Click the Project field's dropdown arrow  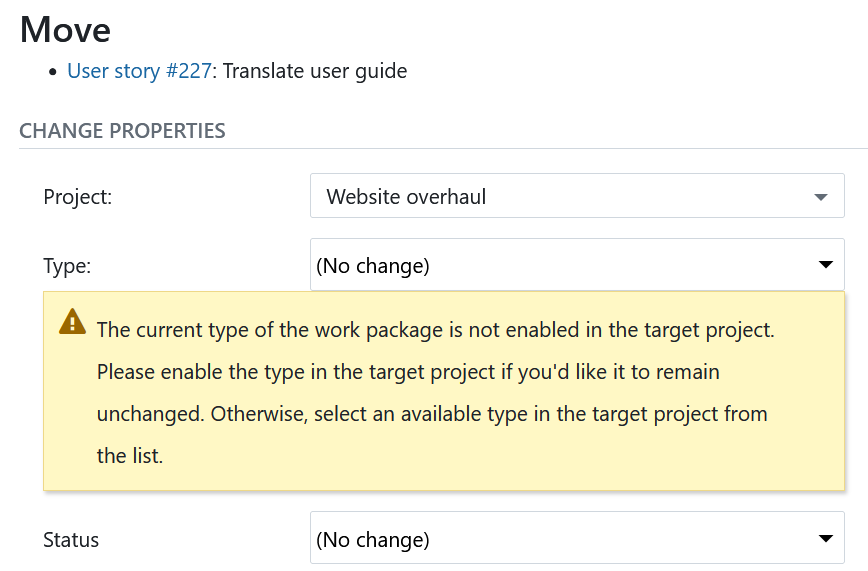coord(821,197)
